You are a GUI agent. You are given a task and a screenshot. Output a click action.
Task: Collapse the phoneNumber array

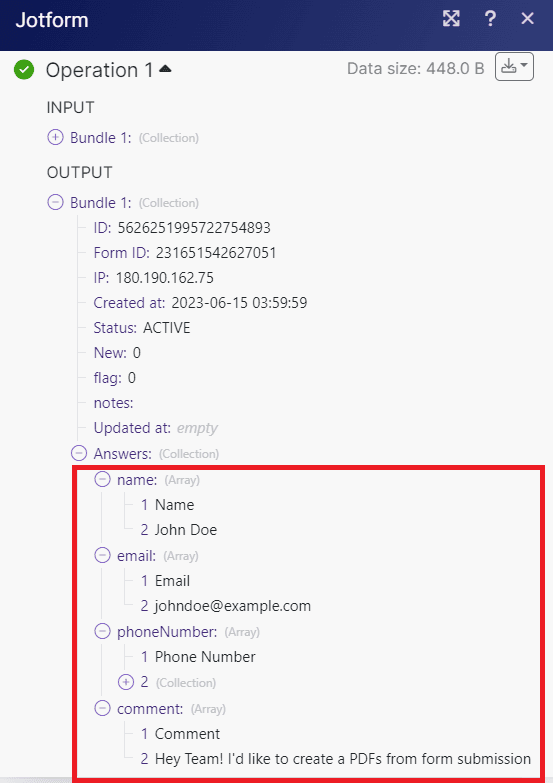click(x=102, y=631)
